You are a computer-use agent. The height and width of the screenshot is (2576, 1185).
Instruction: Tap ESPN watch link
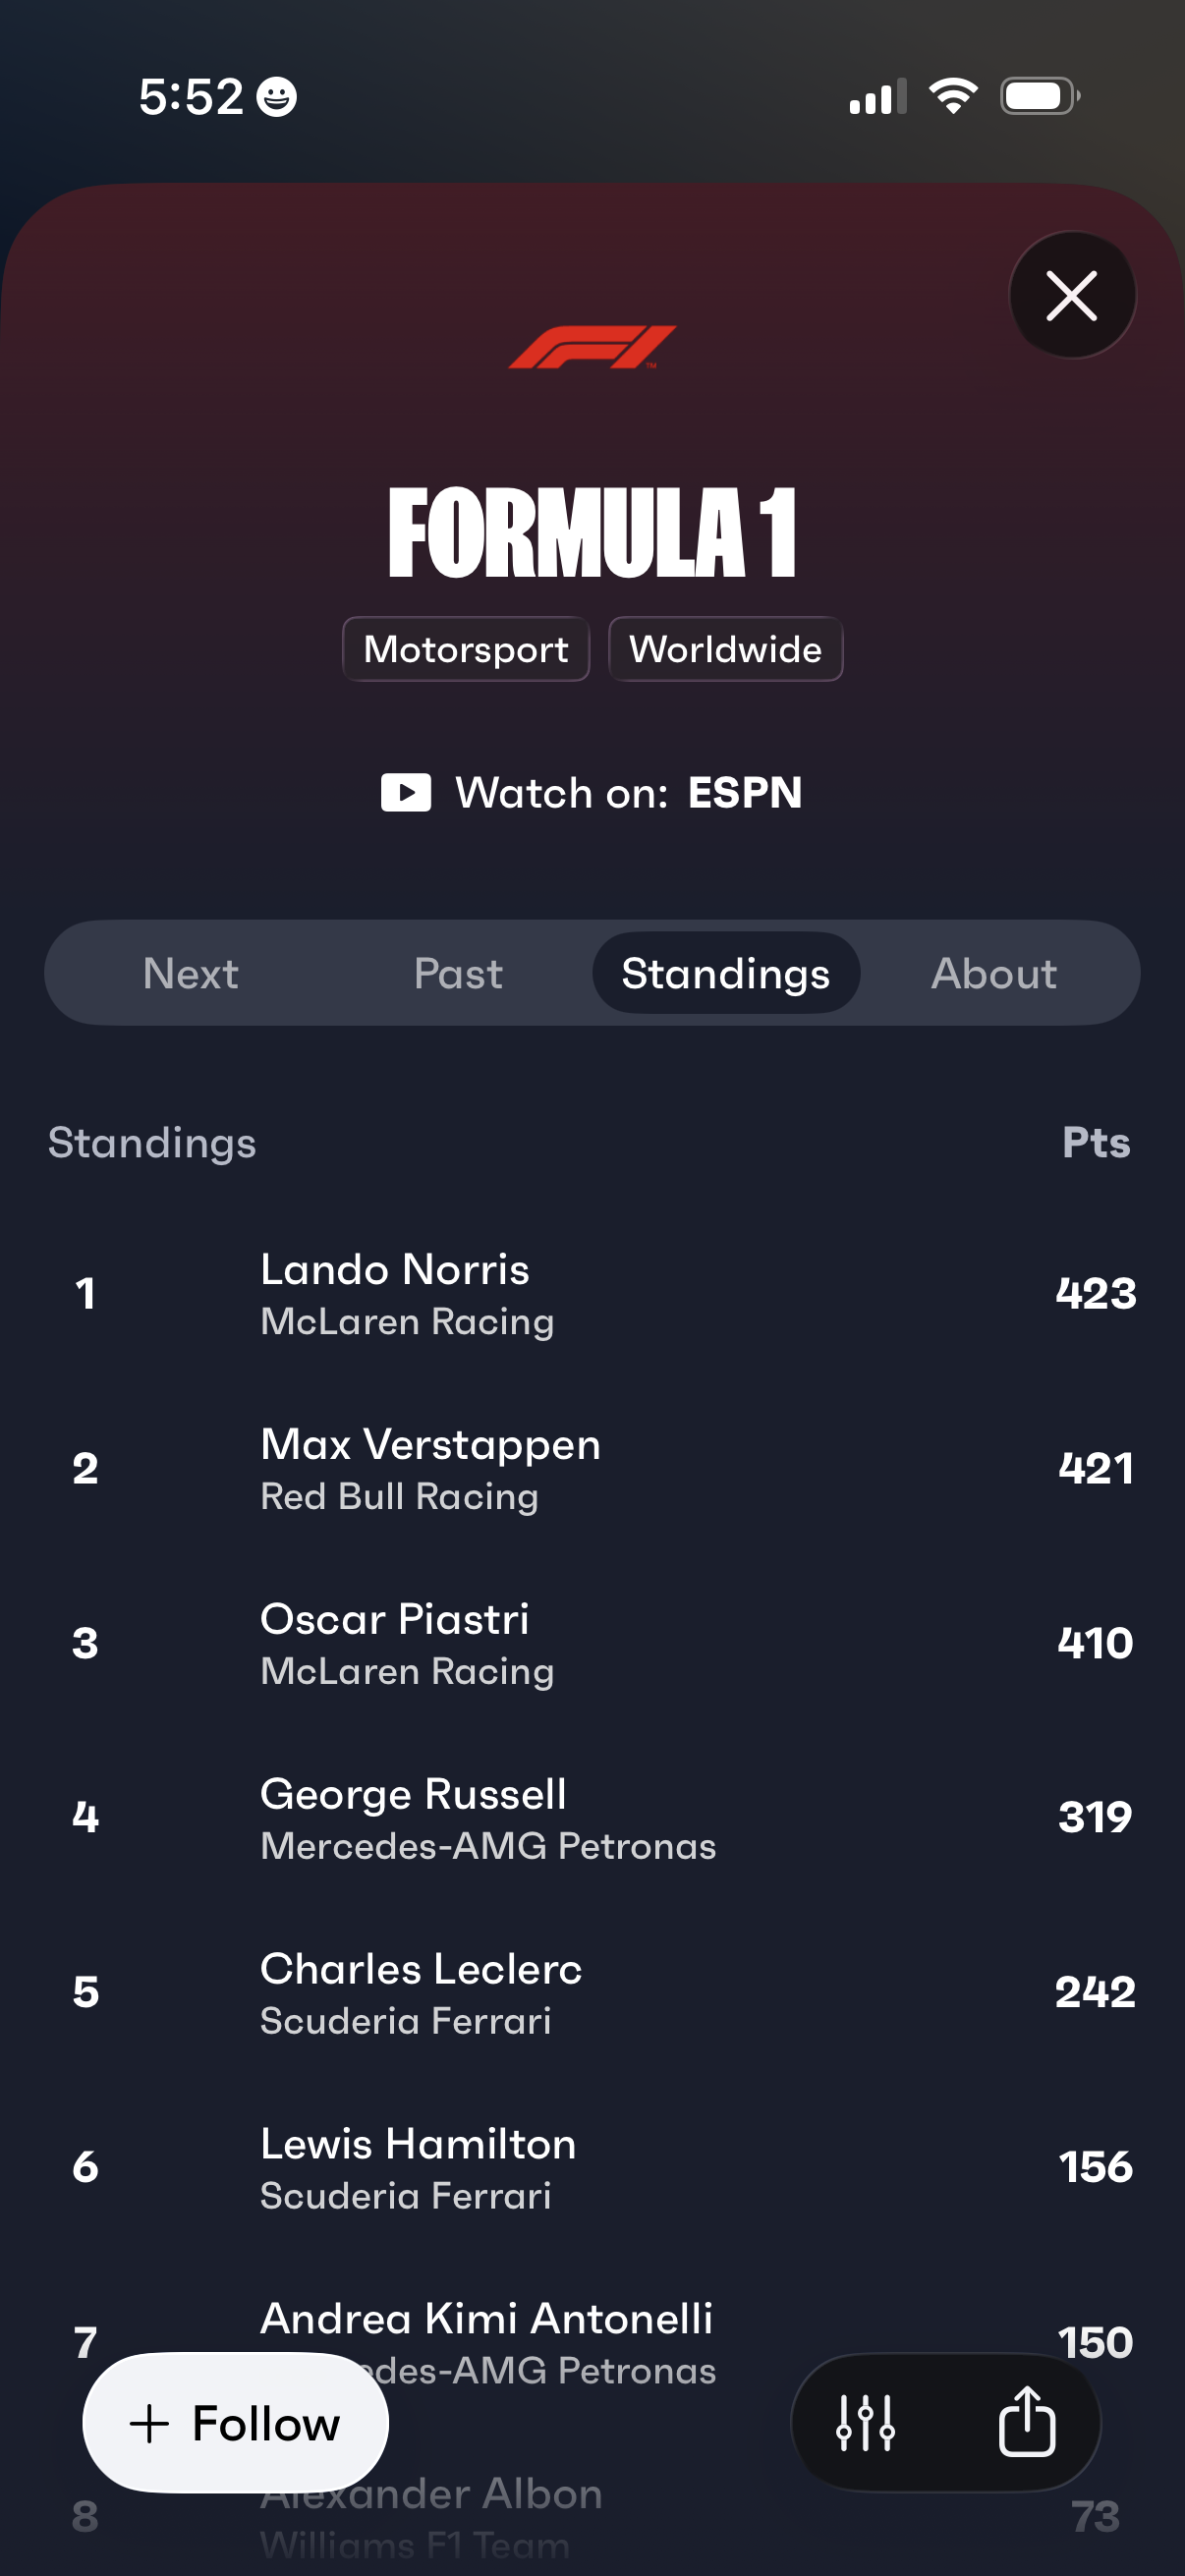744,793
